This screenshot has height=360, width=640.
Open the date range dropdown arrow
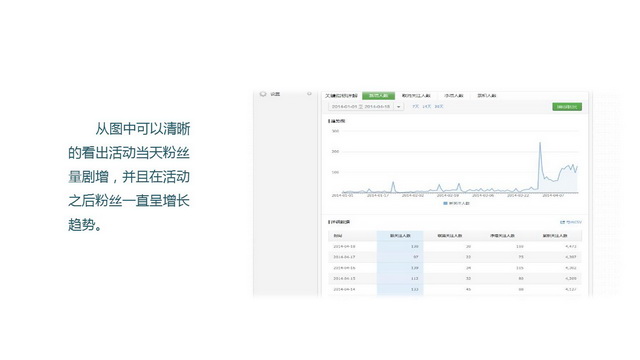398,107
